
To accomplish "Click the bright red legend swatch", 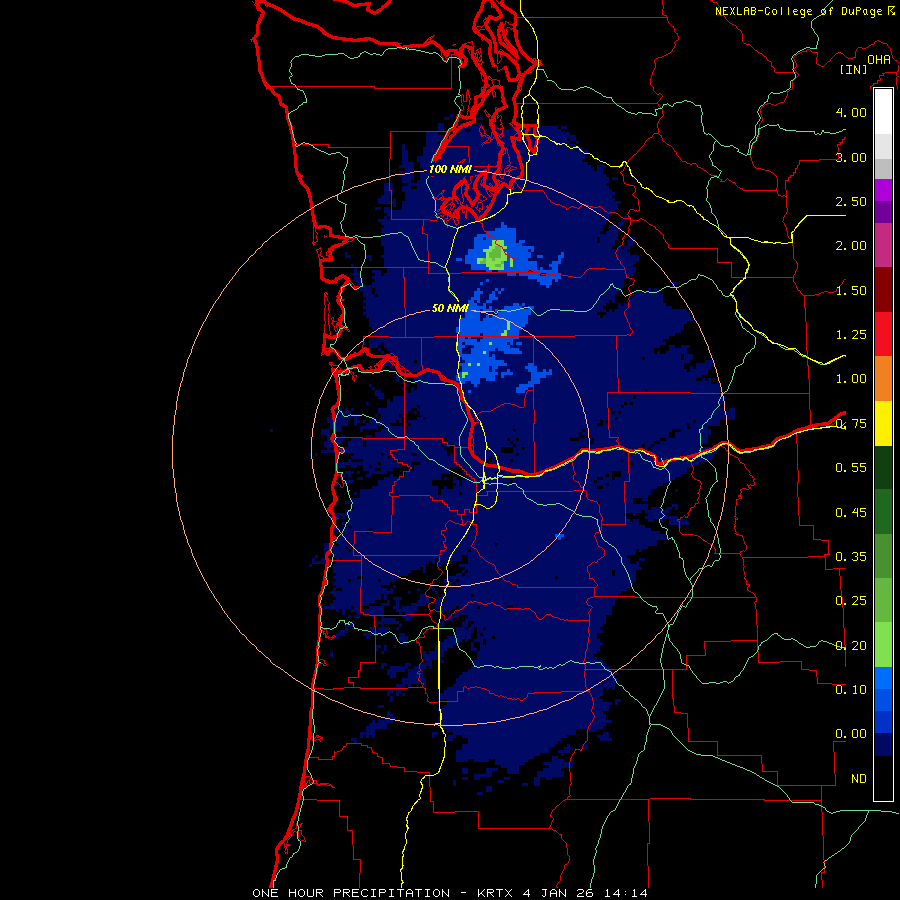I will click(x=883, y=334).
